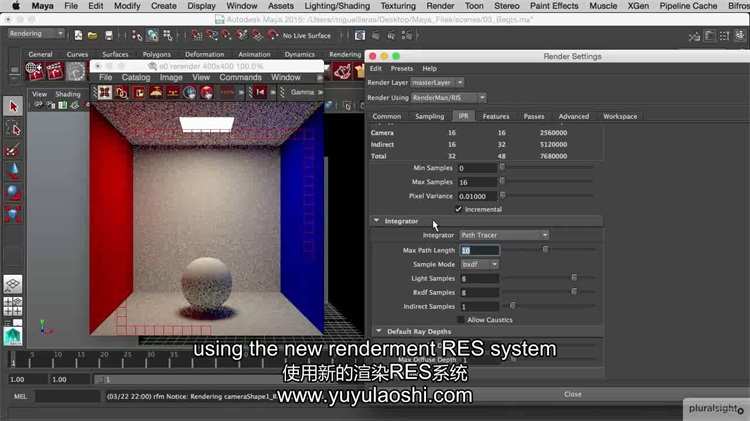
Task: Open the Commands menu in render view
Action: pos(240,77)
